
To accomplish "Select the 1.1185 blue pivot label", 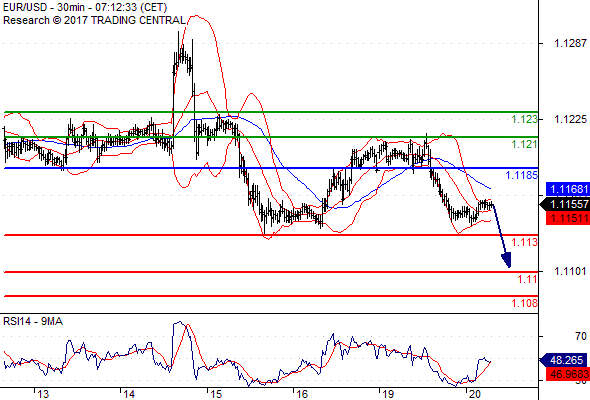I will tap(522, 175).
